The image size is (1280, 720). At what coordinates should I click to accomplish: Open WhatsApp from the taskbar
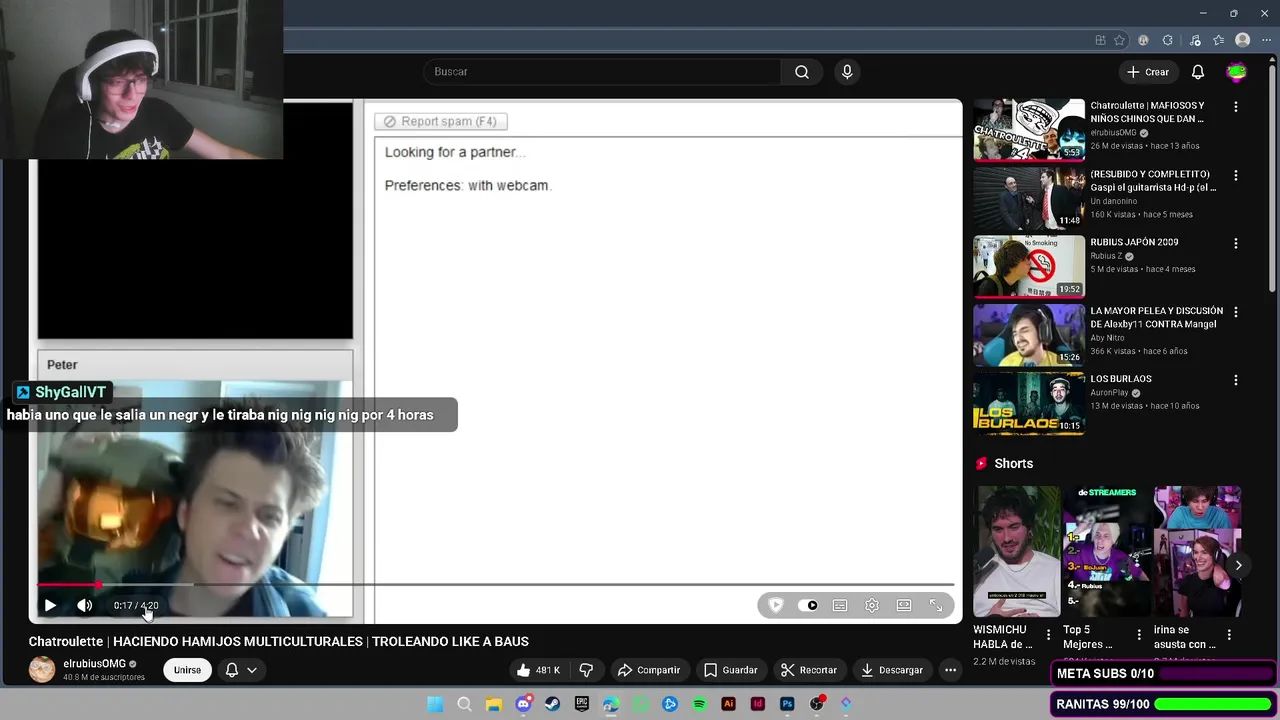[x=640, y=704]
